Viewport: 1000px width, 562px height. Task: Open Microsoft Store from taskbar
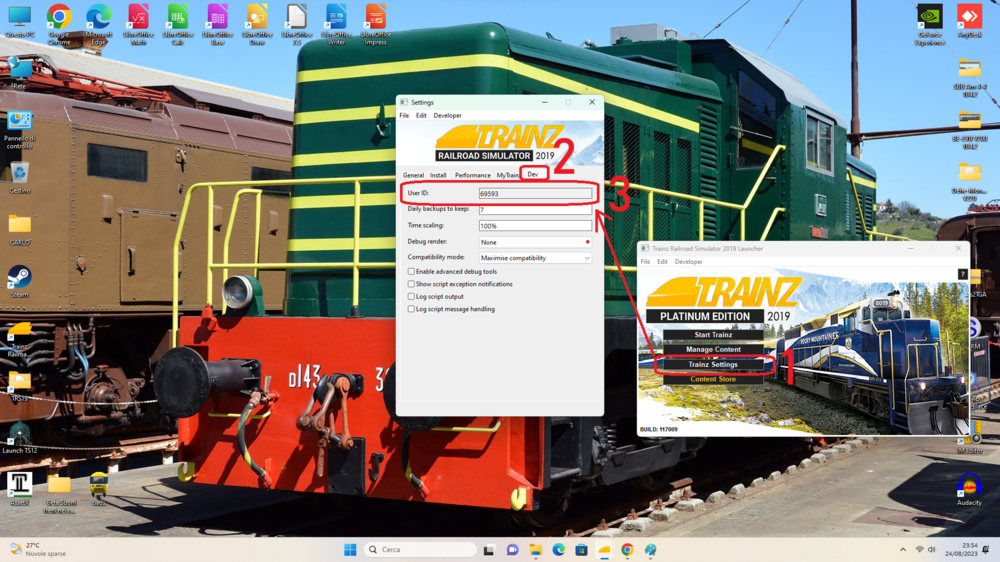581,549
